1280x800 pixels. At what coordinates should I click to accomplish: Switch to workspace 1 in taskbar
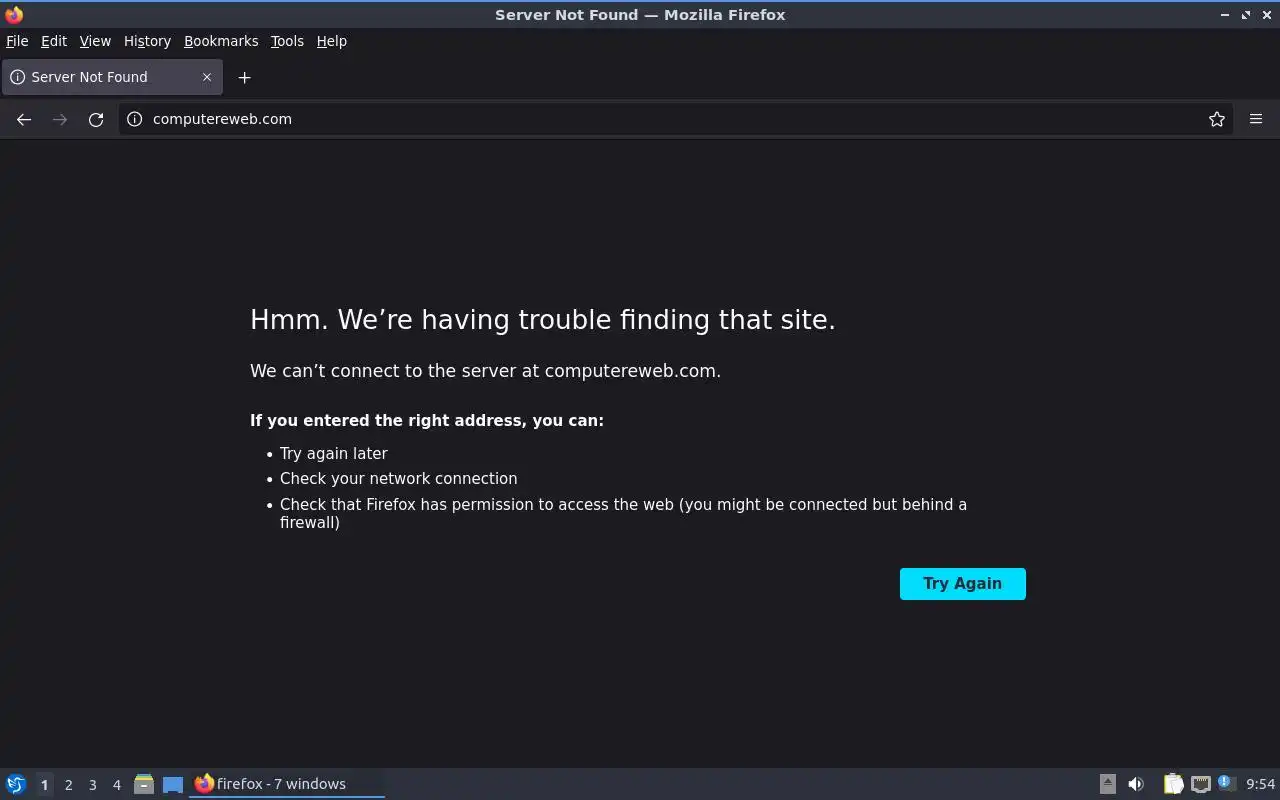coord(44,785)
